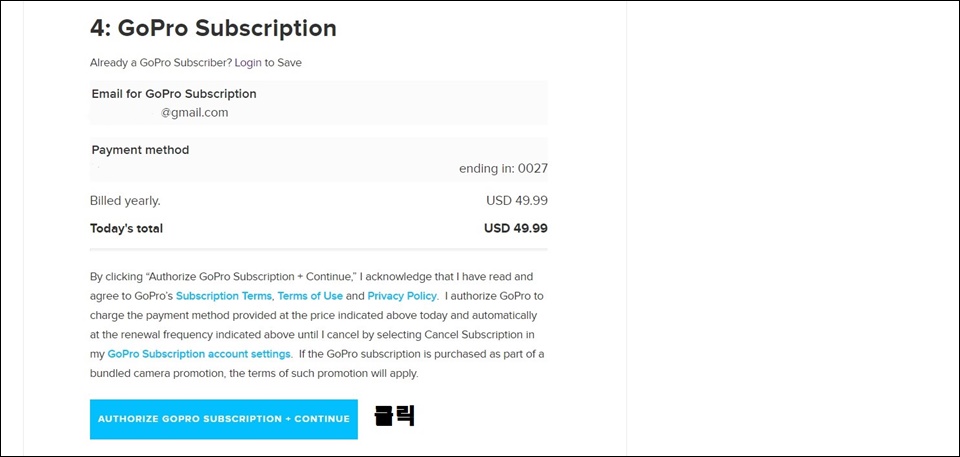Open the Subscription Terms link
The width and height of the screenshot is (960, 457).
pyautogui.click(x=223, y=296)
